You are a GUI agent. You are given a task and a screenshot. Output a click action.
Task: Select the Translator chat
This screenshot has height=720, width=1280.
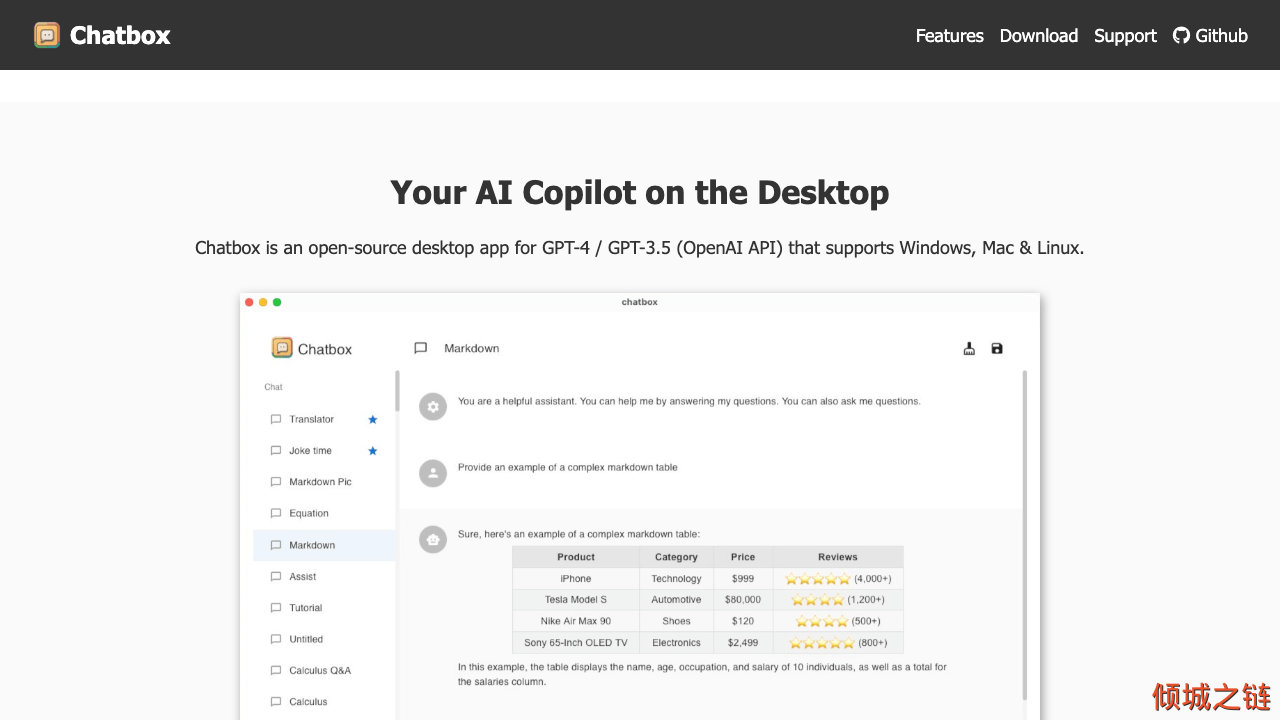click(324, 419)
